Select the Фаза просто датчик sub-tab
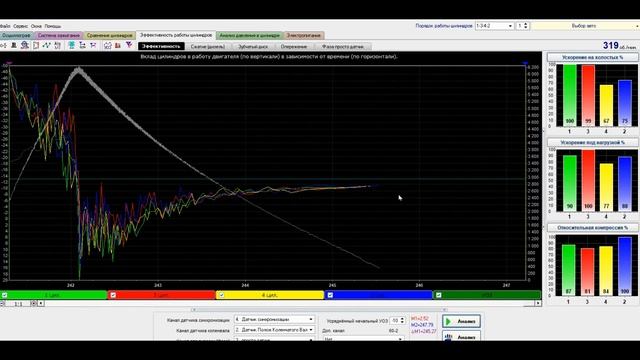Viewport: 640px width, 360px height. click(342, 47)
